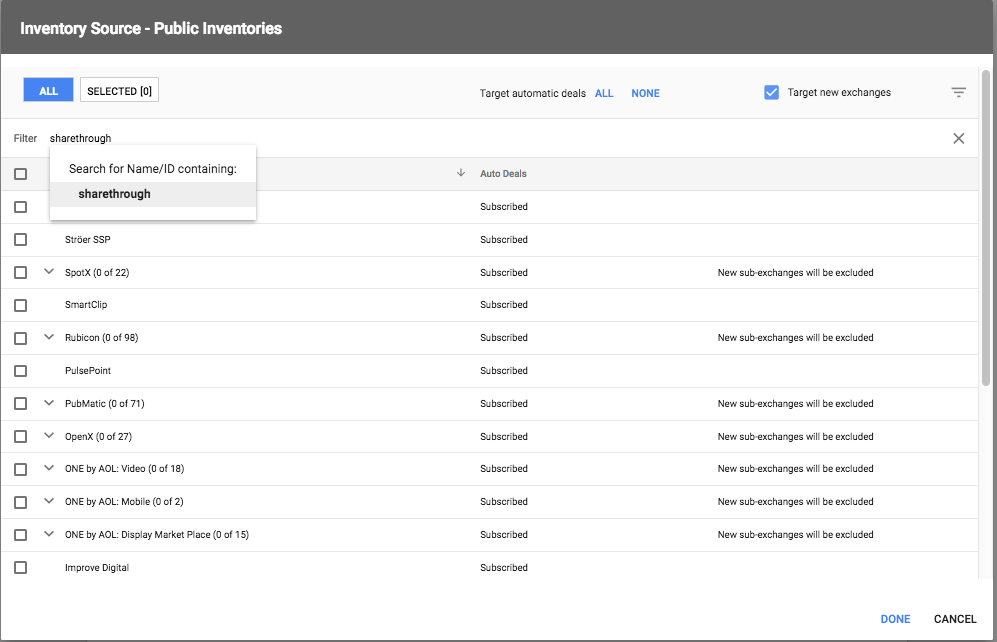
Task: Click the SpotX (0 of 22) label
Action: tap(97, 273)
